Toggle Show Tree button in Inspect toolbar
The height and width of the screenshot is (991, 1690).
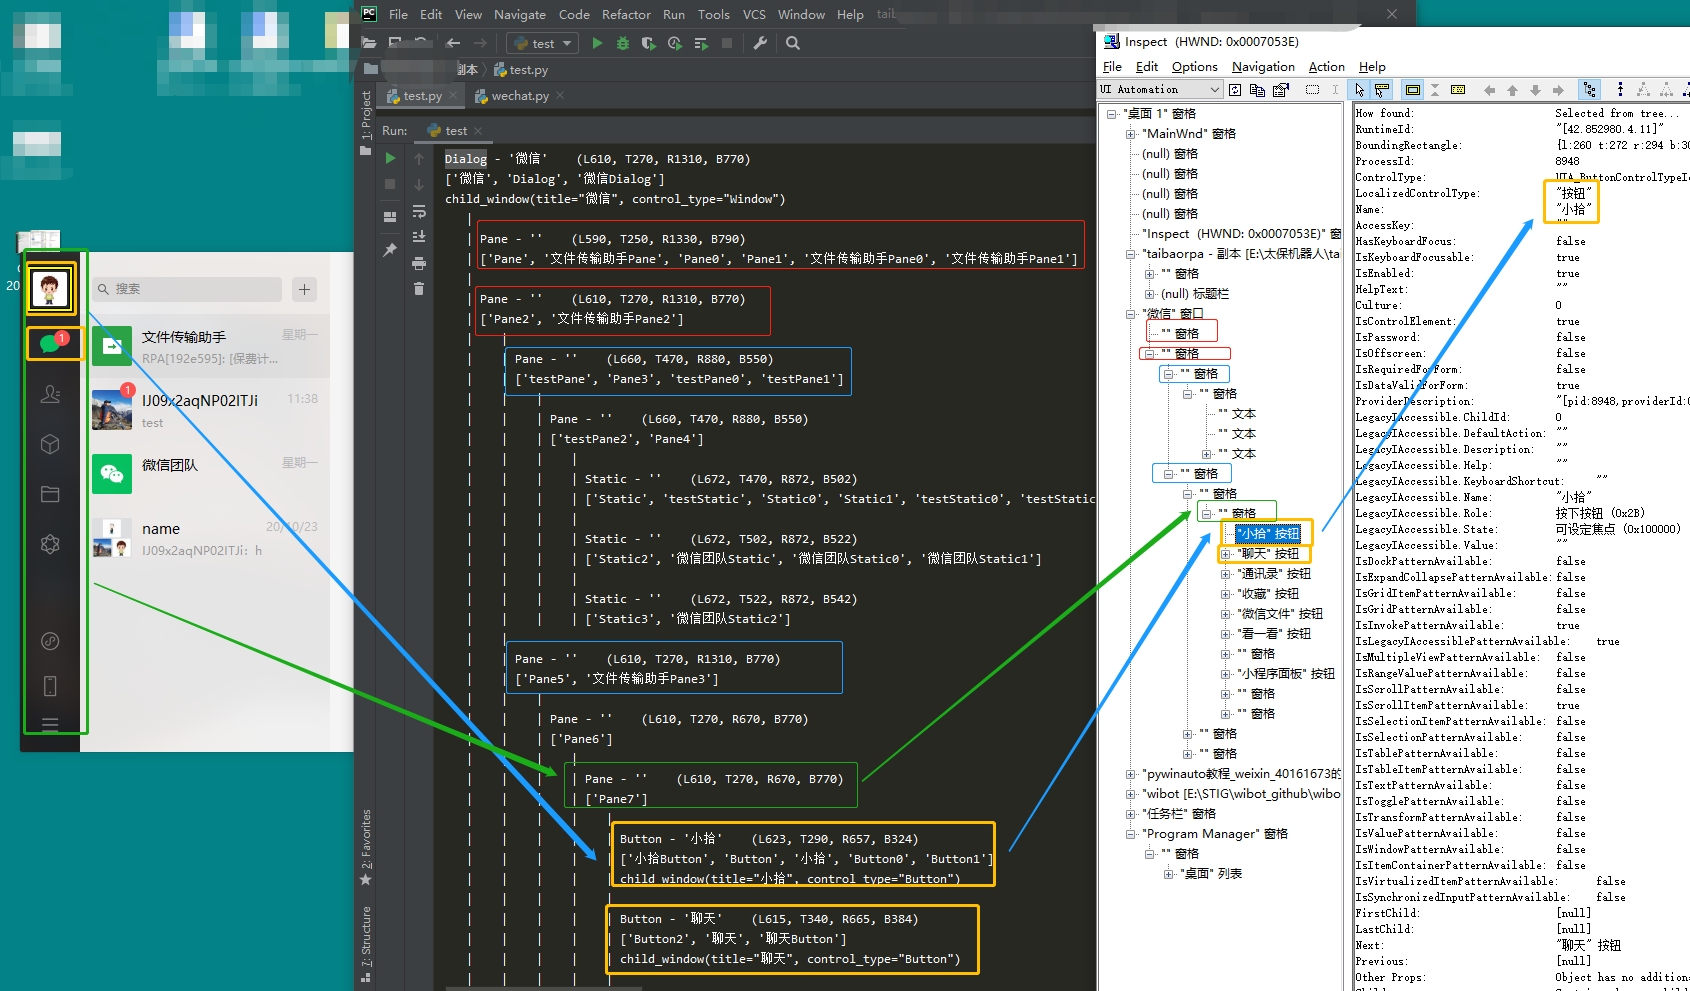coord(1589,89)
